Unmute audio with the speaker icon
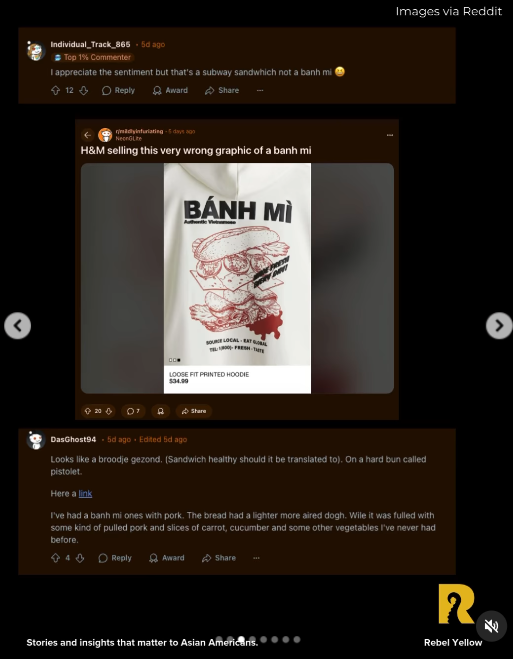This screenshot has width=513, height=659. 492,626
